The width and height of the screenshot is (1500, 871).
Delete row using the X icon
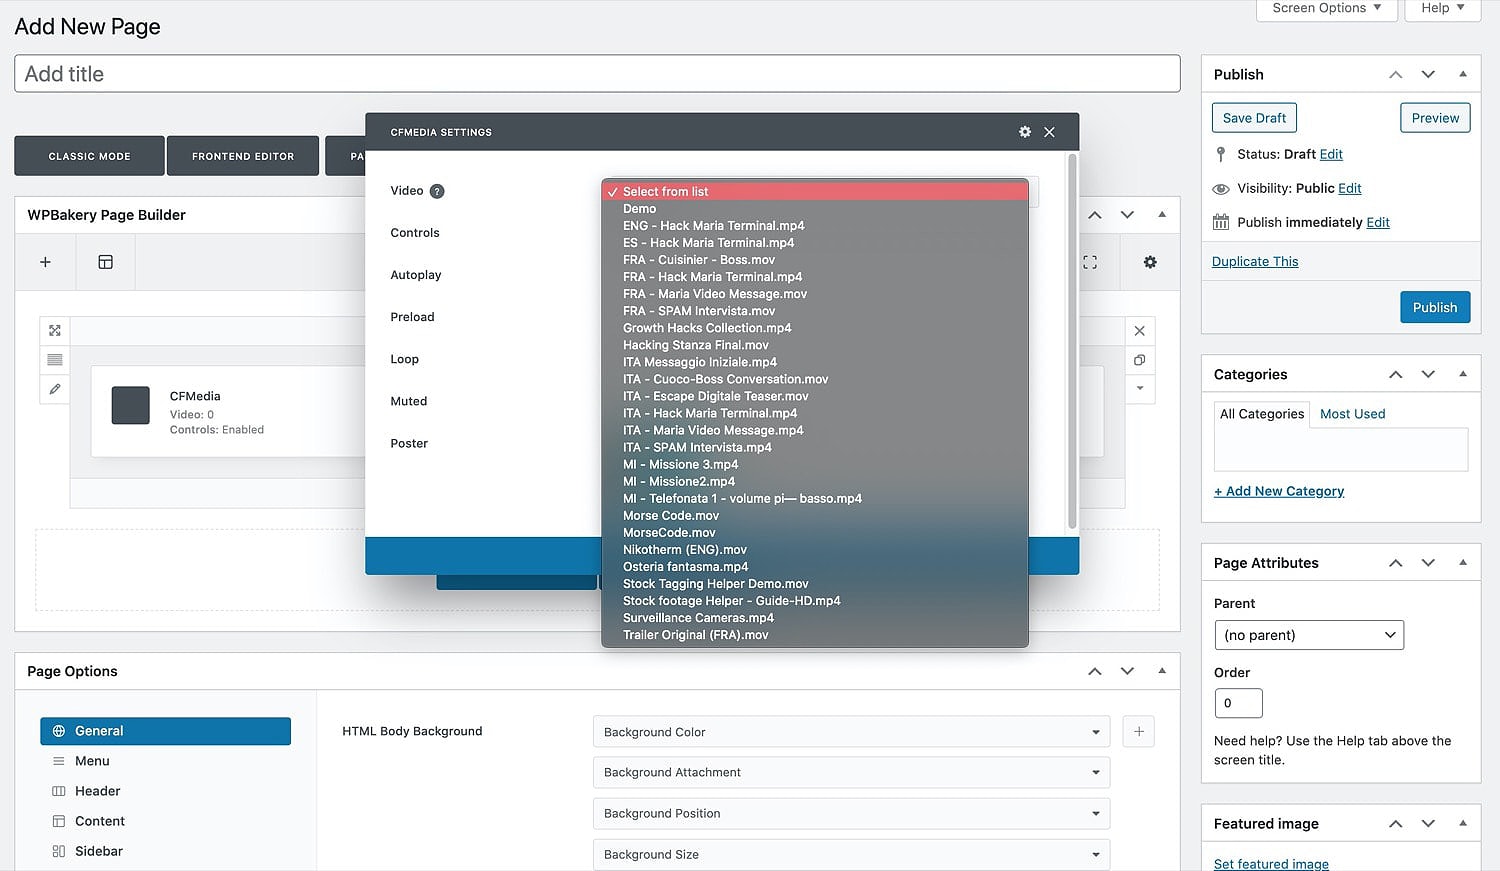(1139, 331)
